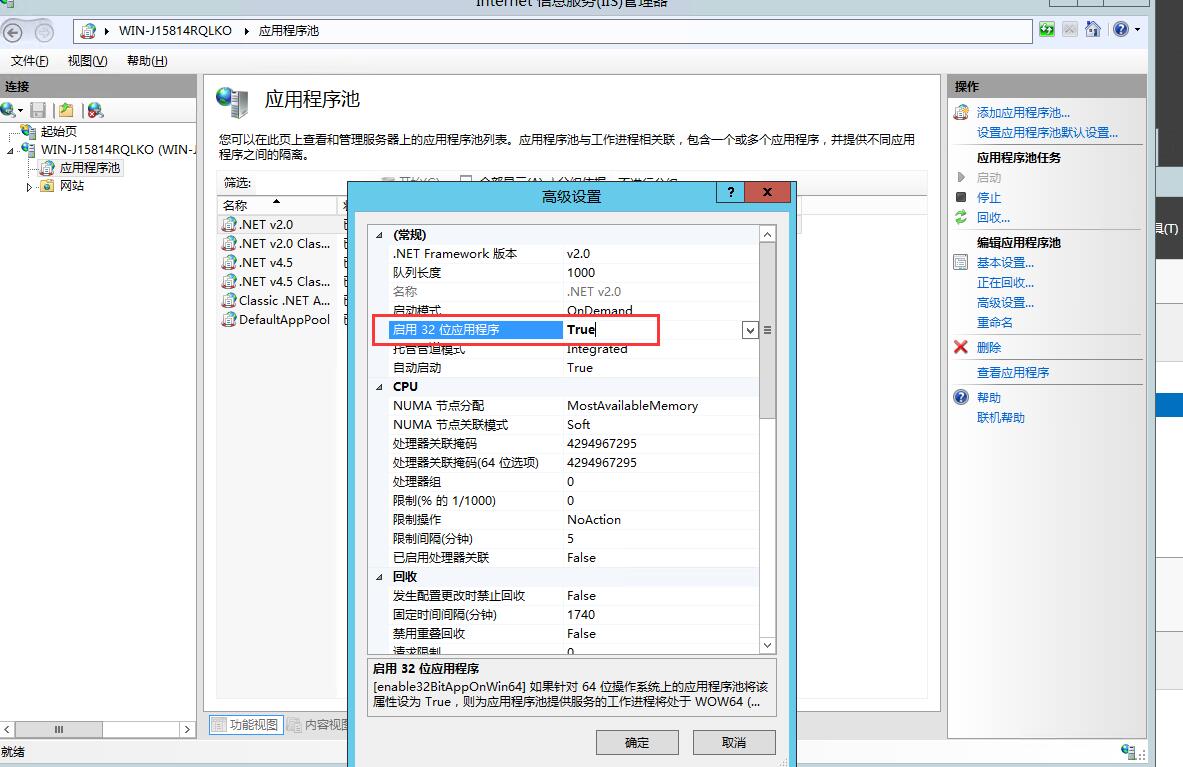Image resolution: width=1183 pixels, height=767 pixels.
Task: Expand the 网站 tree node
Action: [29, 186]
